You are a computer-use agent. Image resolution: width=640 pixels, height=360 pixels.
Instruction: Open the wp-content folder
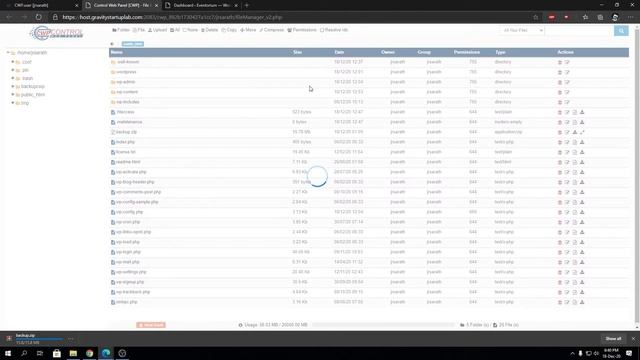(127, 92)
